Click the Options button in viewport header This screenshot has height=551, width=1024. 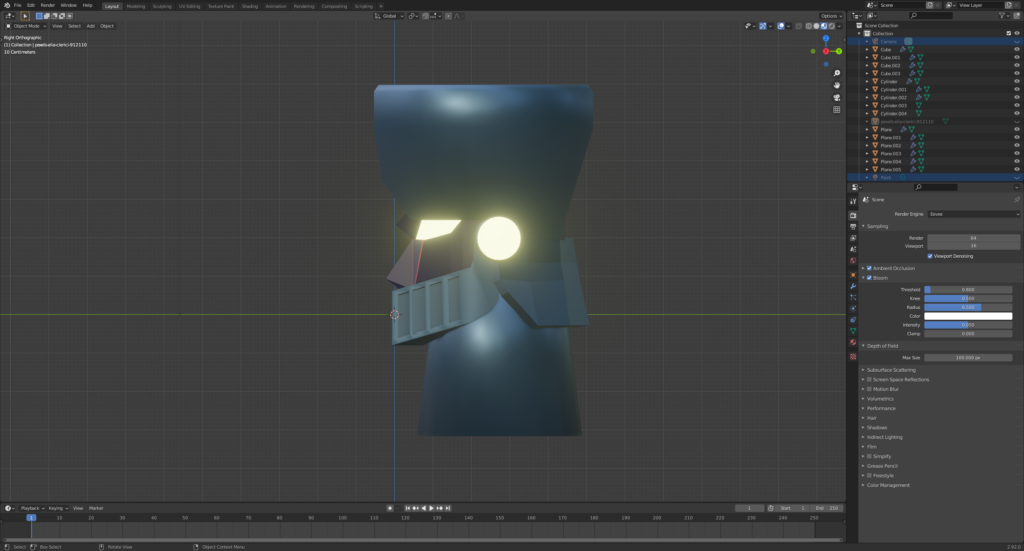tap(831, 16)
